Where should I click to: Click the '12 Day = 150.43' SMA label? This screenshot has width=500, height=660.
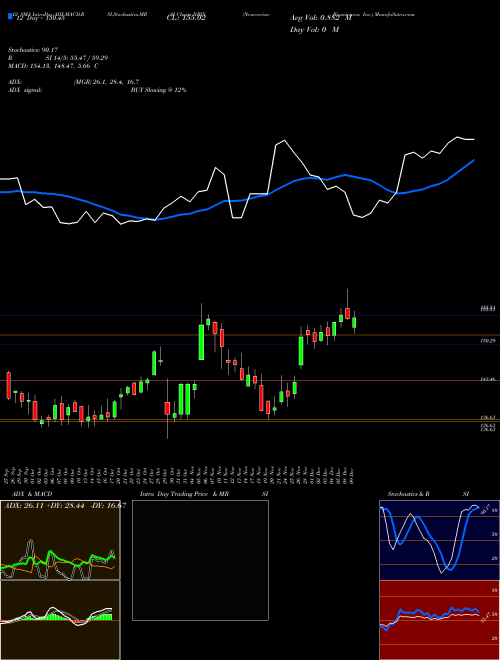coord(40,18)
